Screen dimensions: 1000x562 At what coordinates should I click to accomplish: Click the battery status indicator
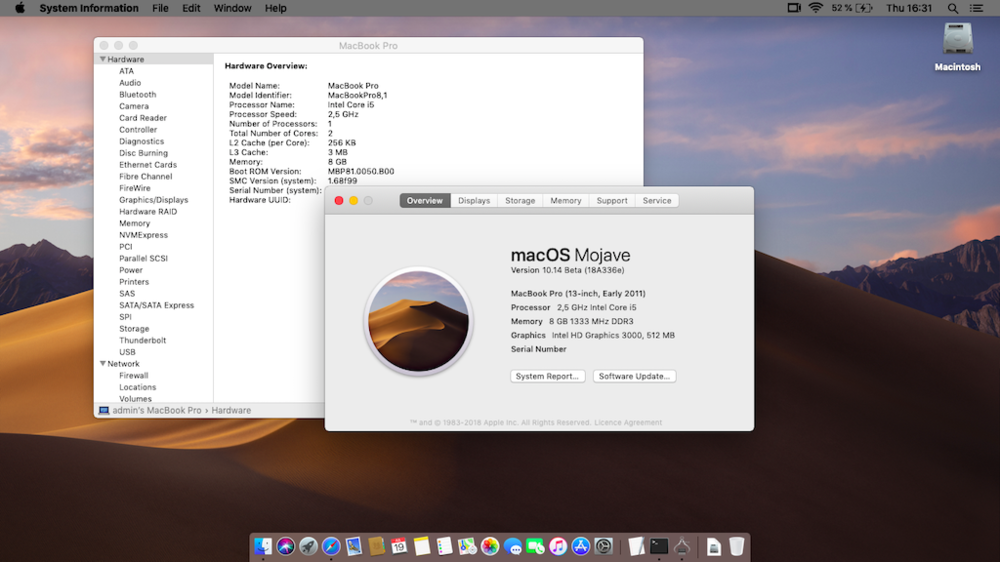(x=851, y=8)
